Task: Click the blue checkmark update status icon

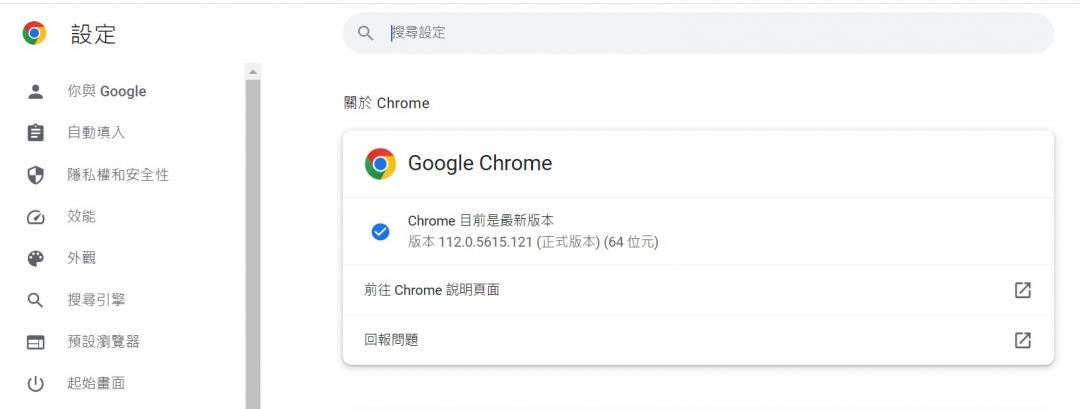Action: coord(380,231)
